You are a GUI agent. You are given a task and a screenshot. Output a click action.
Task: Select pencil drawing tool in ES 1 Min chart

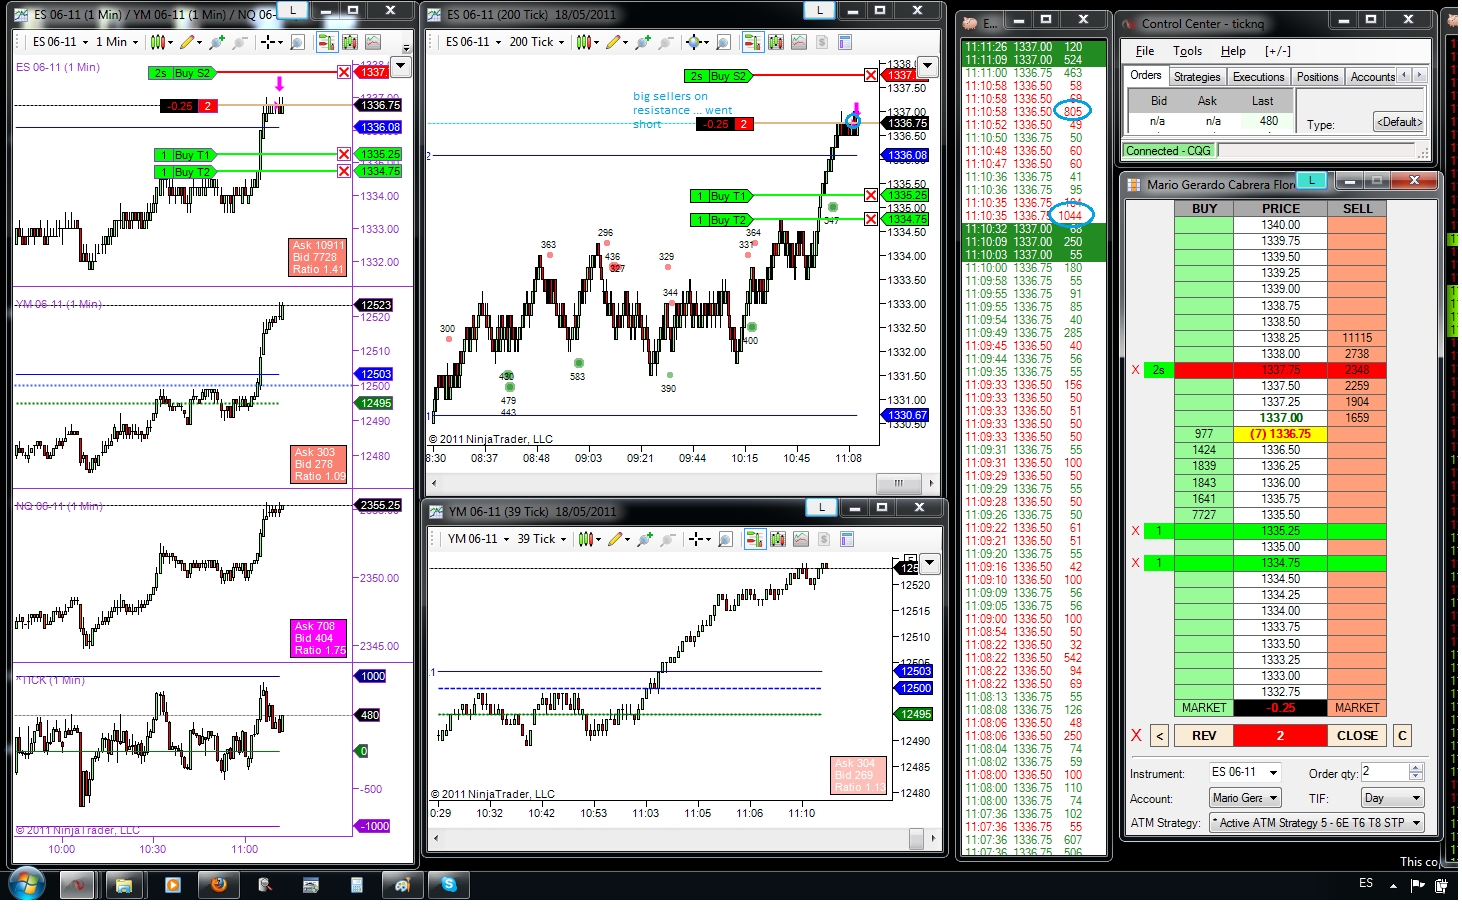pyautogui.click(x=189, y=42)
